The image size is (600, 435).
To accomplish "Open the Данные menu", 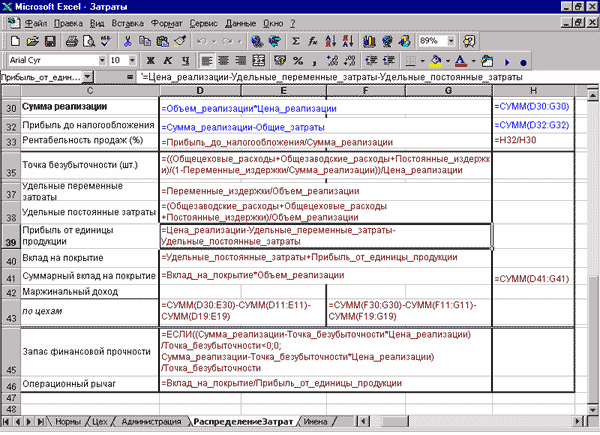I will tap(240, 24).
